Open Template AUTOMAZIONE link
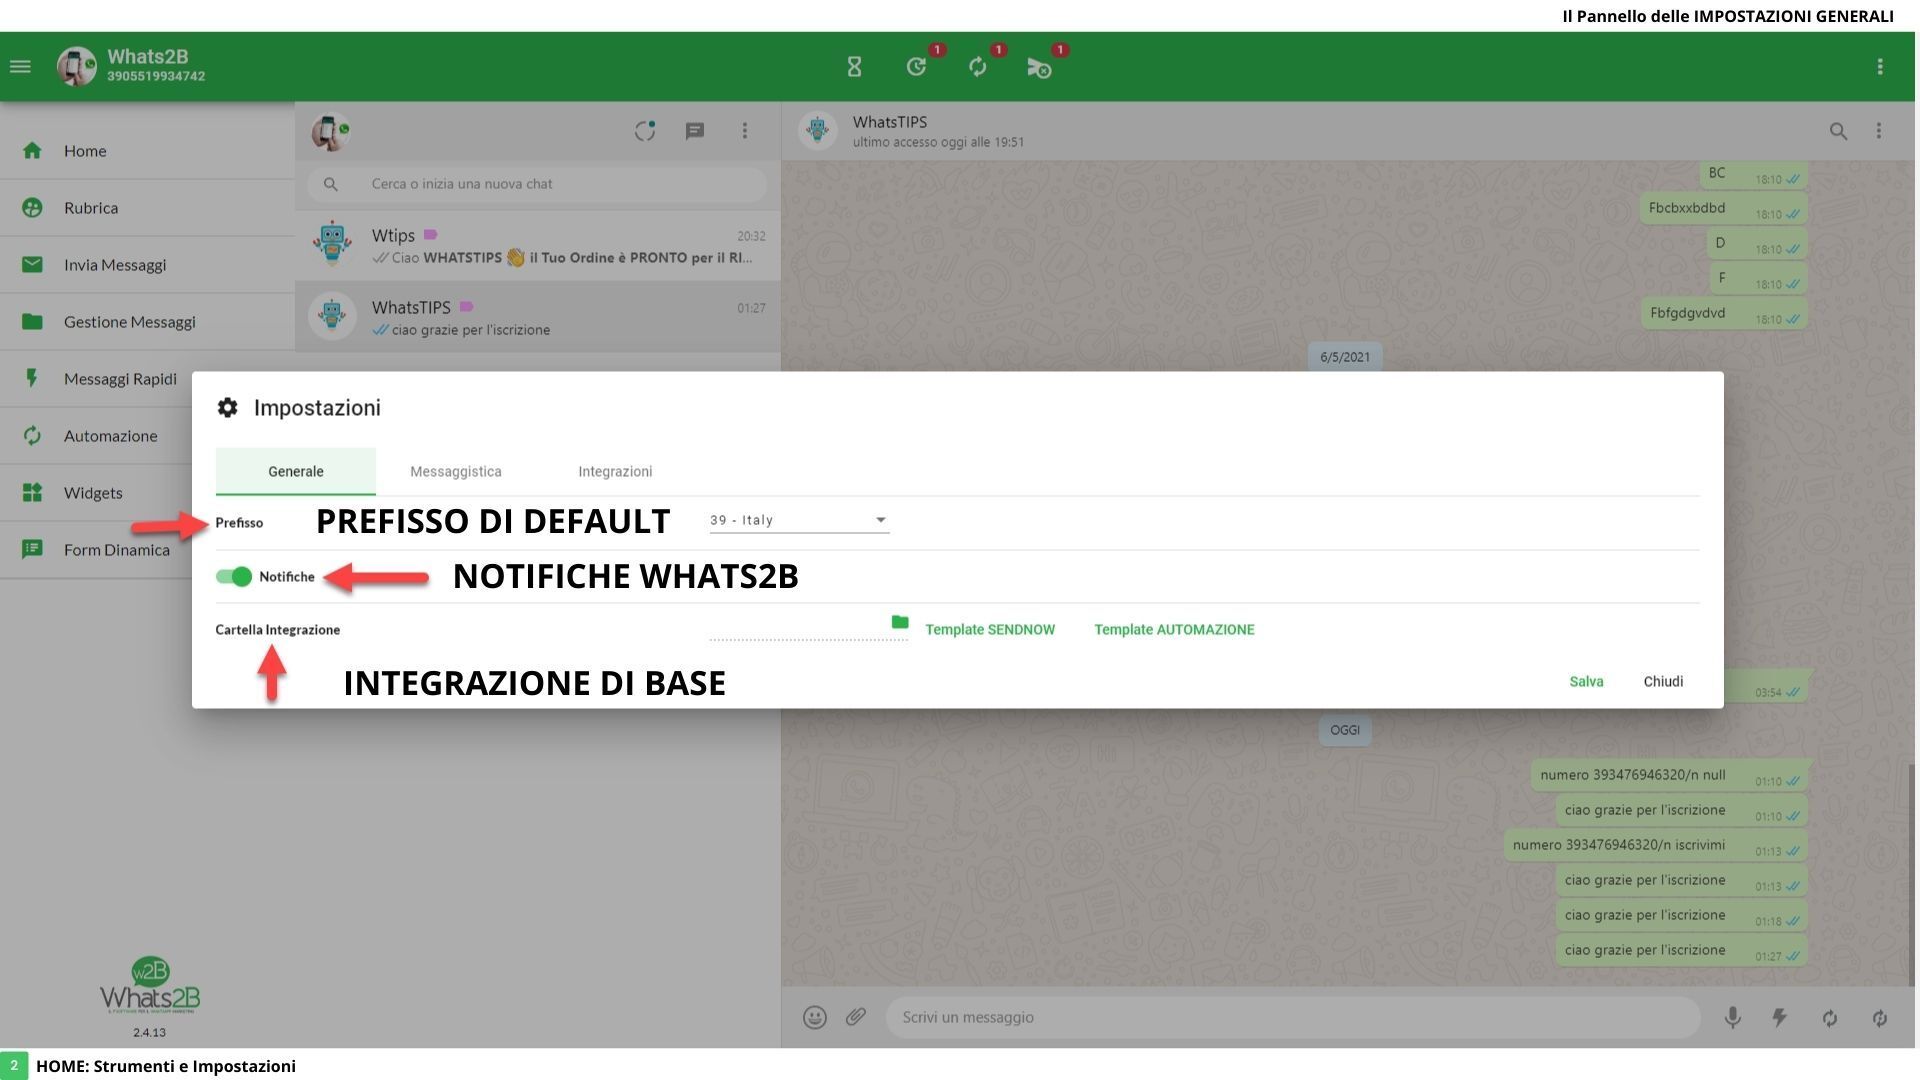The image size is (1920, 1080). pos(1174,629)
